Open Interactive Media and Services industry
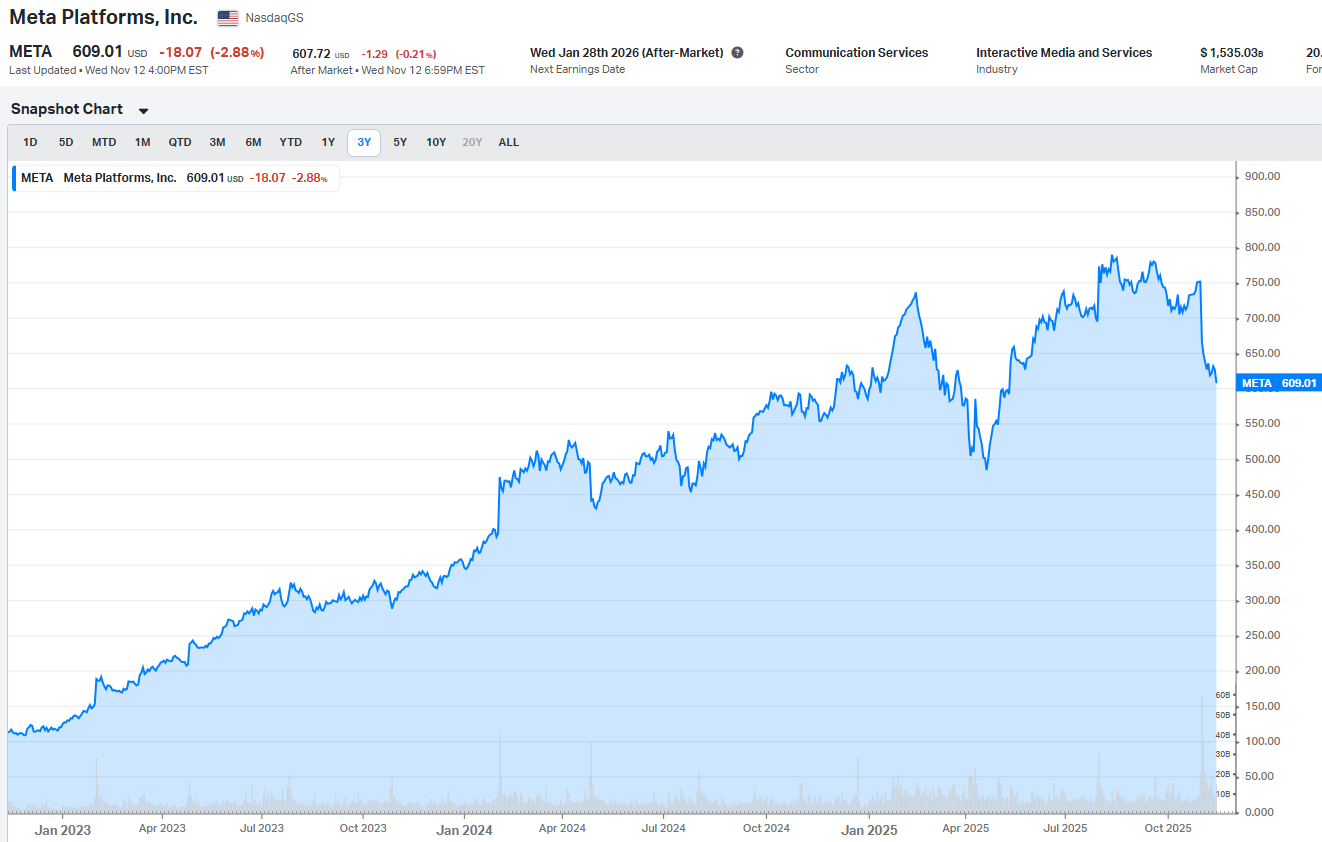The width and height of the screenshot is (1322, 842). click(1064, 53)
